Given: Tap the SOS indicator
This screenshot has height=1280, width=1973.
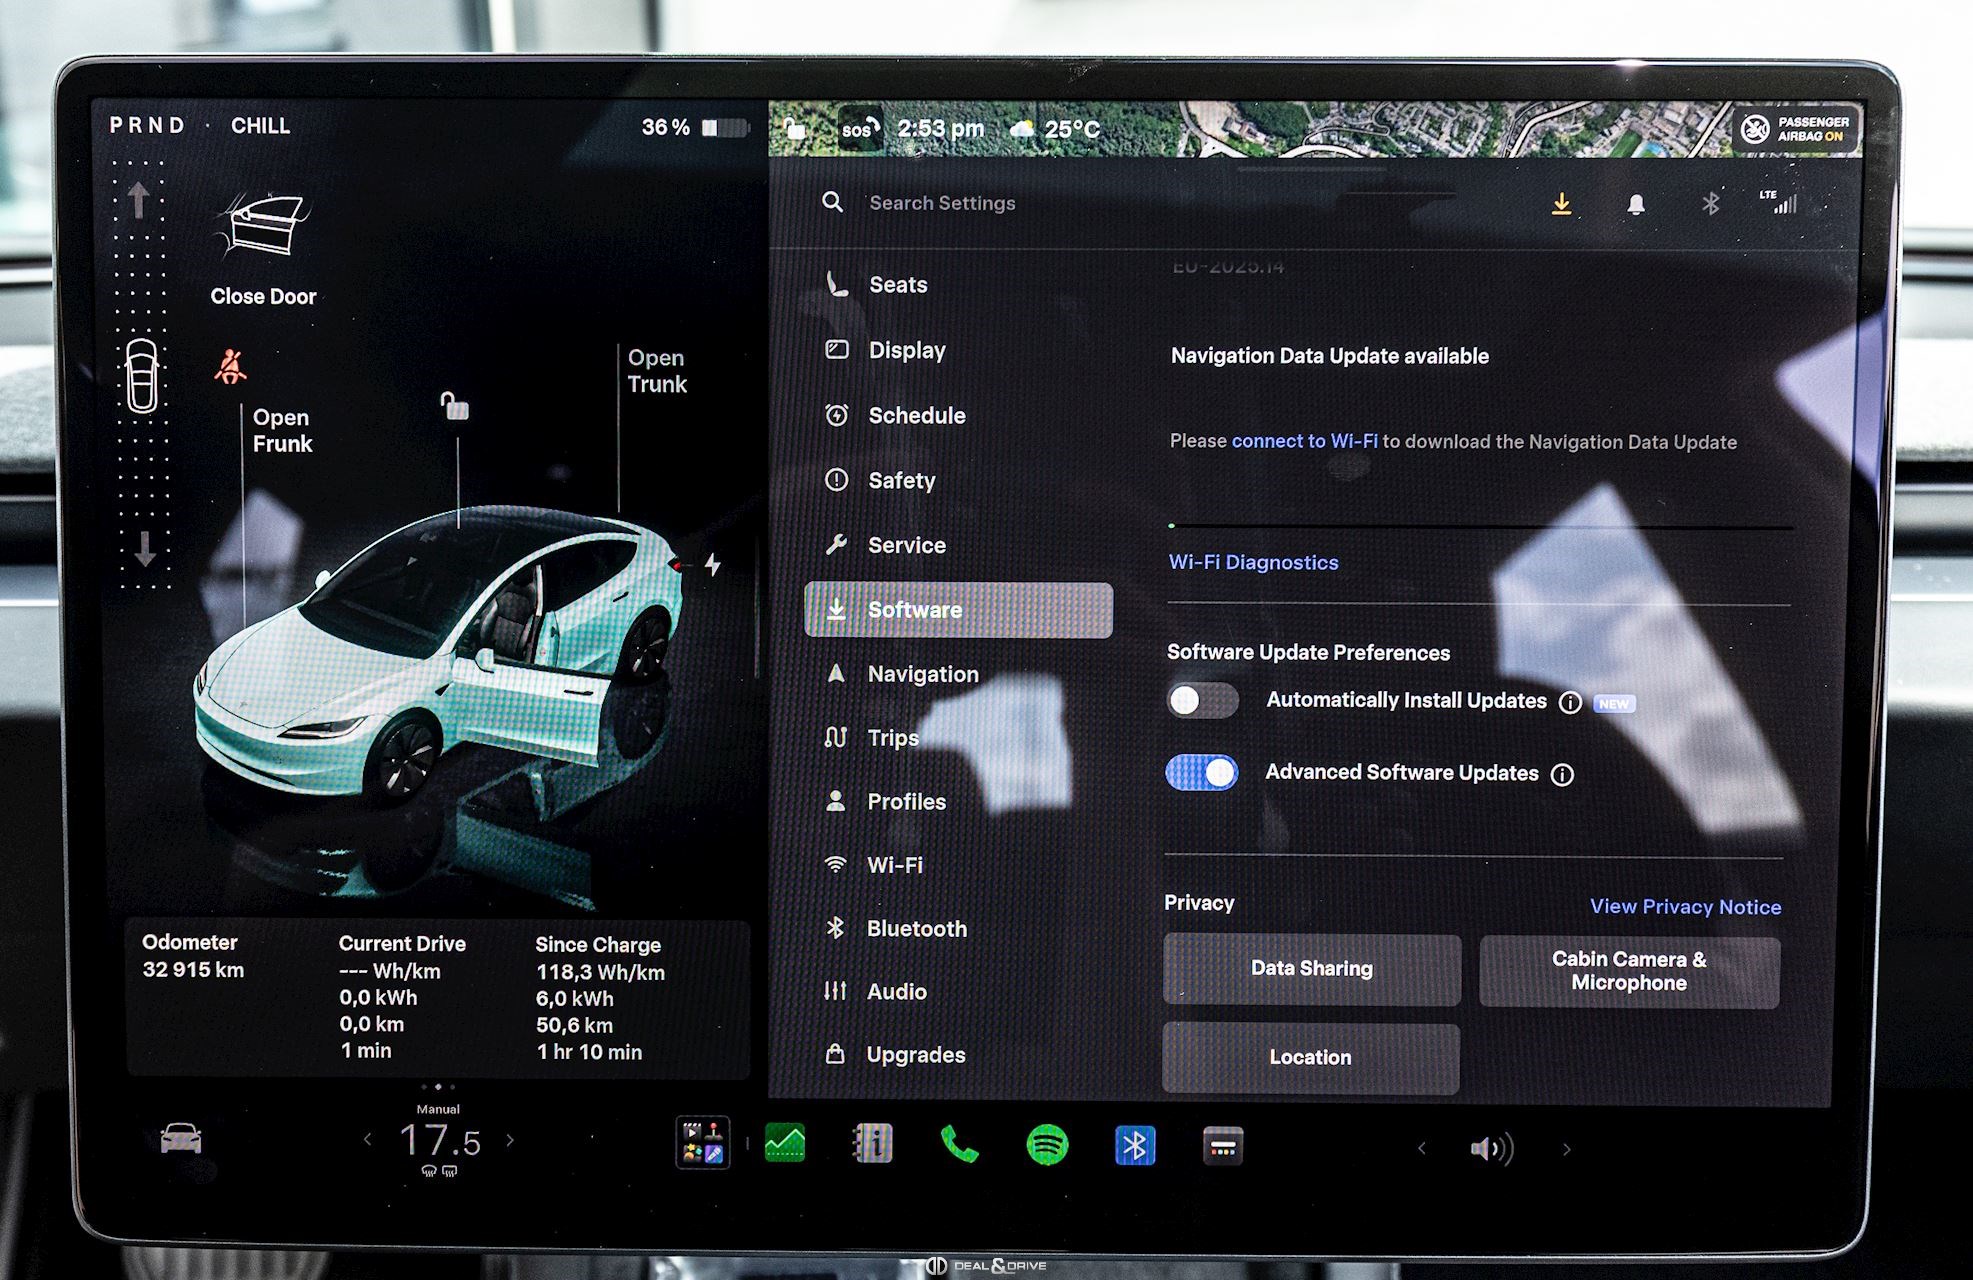Looking at the screenshot, I should (x=859, y=129).
